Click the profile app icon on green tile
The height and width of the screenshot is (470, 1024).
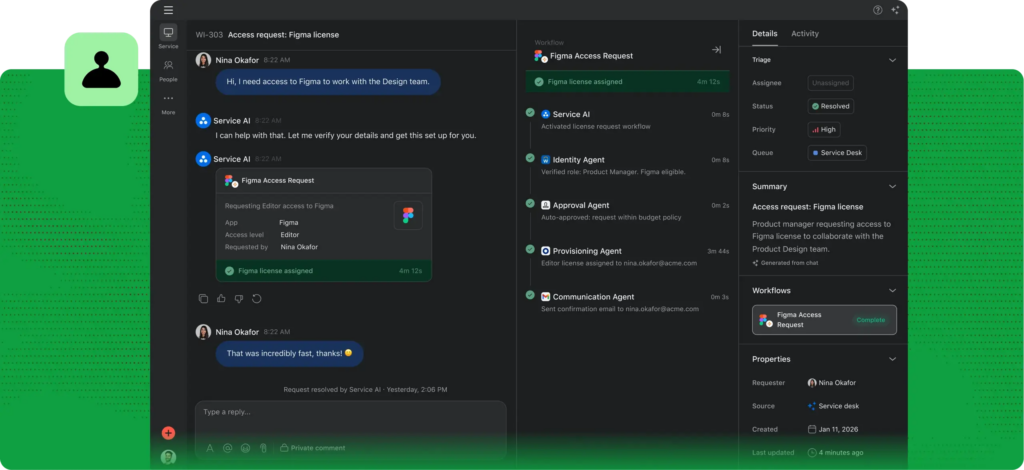coord(101,69)
